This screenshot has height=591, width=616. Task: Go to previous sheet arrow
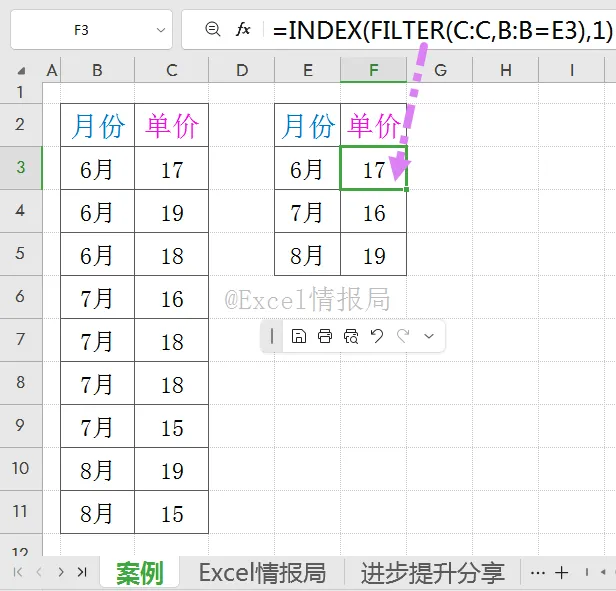point(39,572)
